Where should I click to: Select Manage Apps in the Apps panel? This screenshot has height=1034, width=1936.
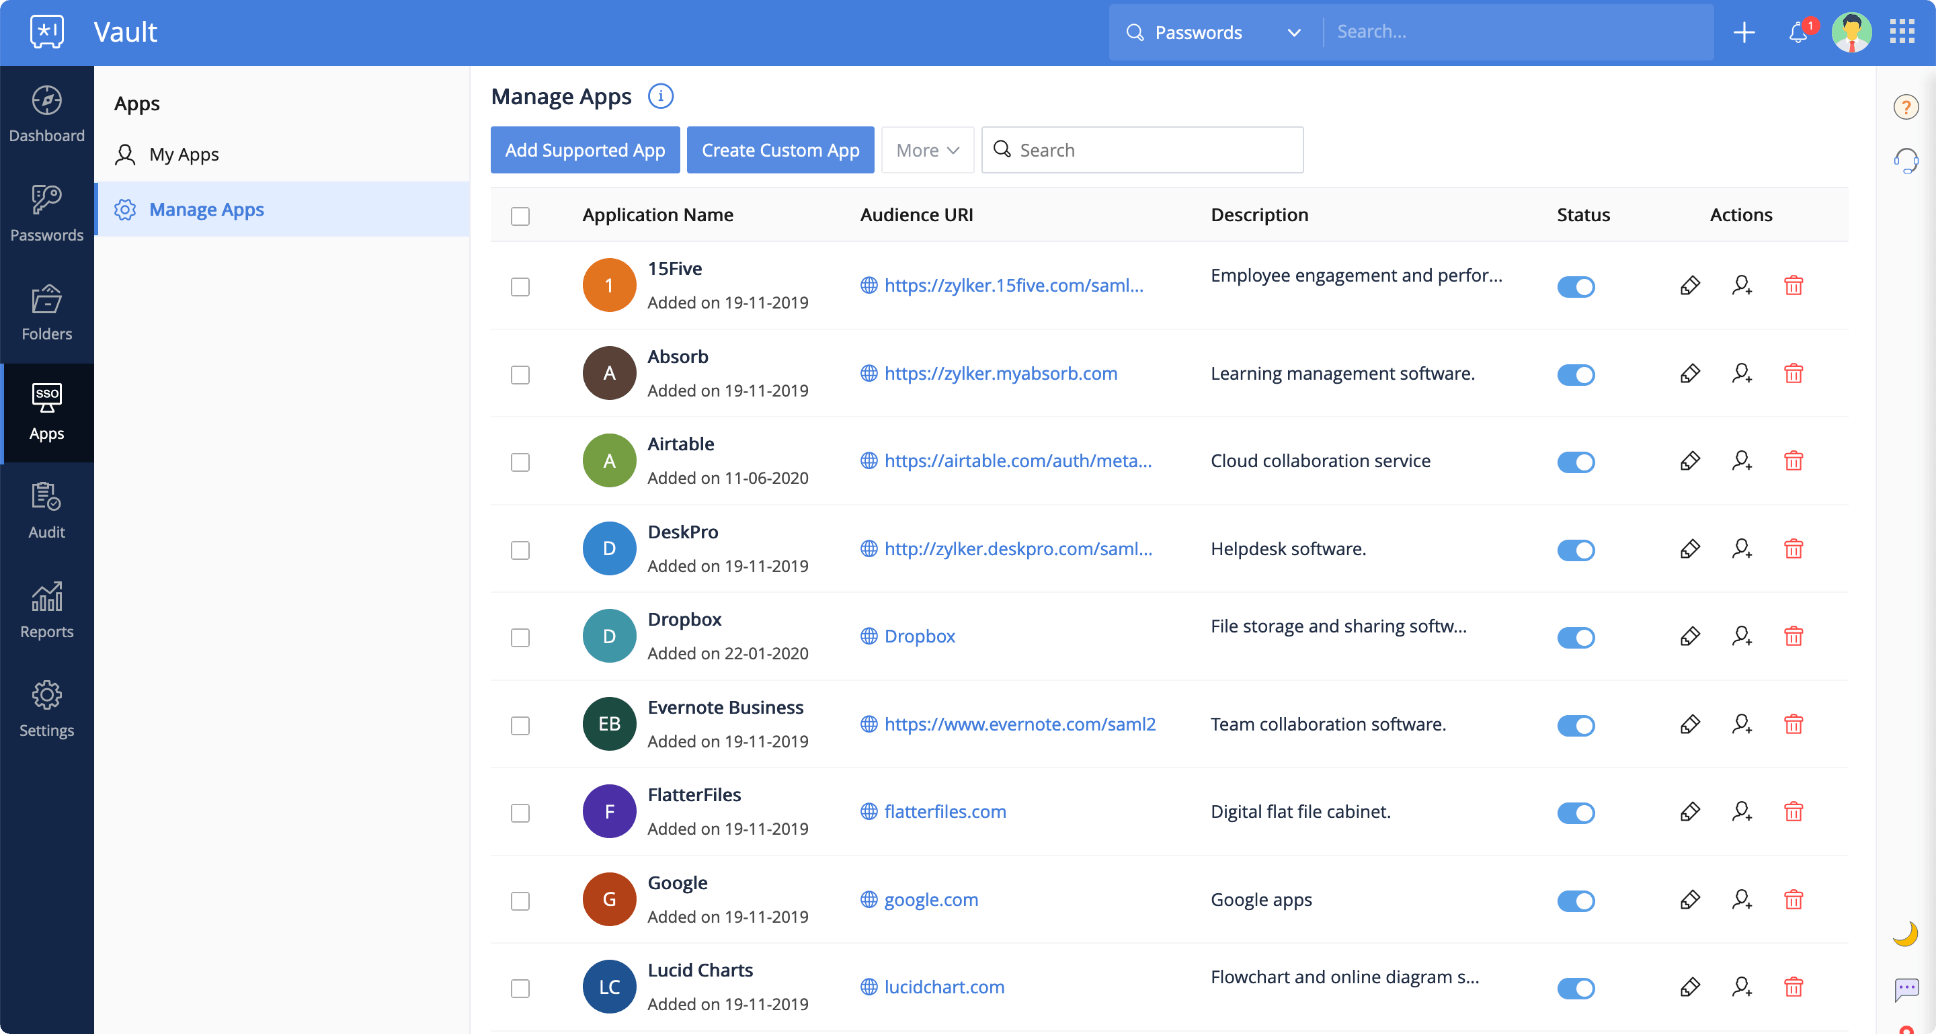point(282,209)
